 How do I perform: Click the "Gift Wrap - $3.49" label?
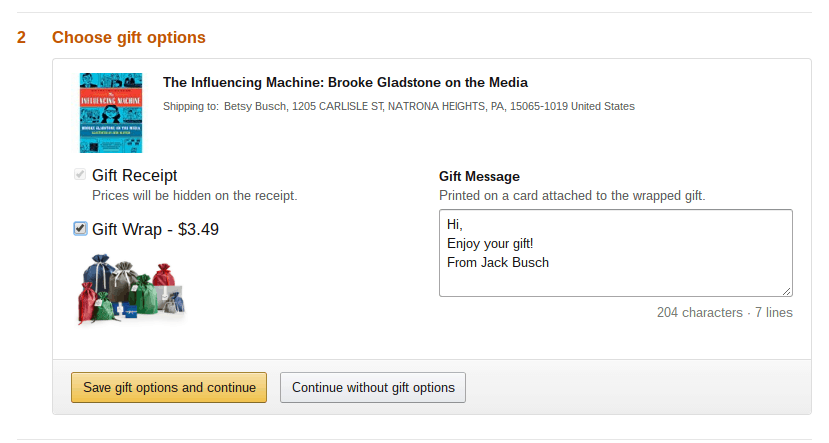pos(155,229)
